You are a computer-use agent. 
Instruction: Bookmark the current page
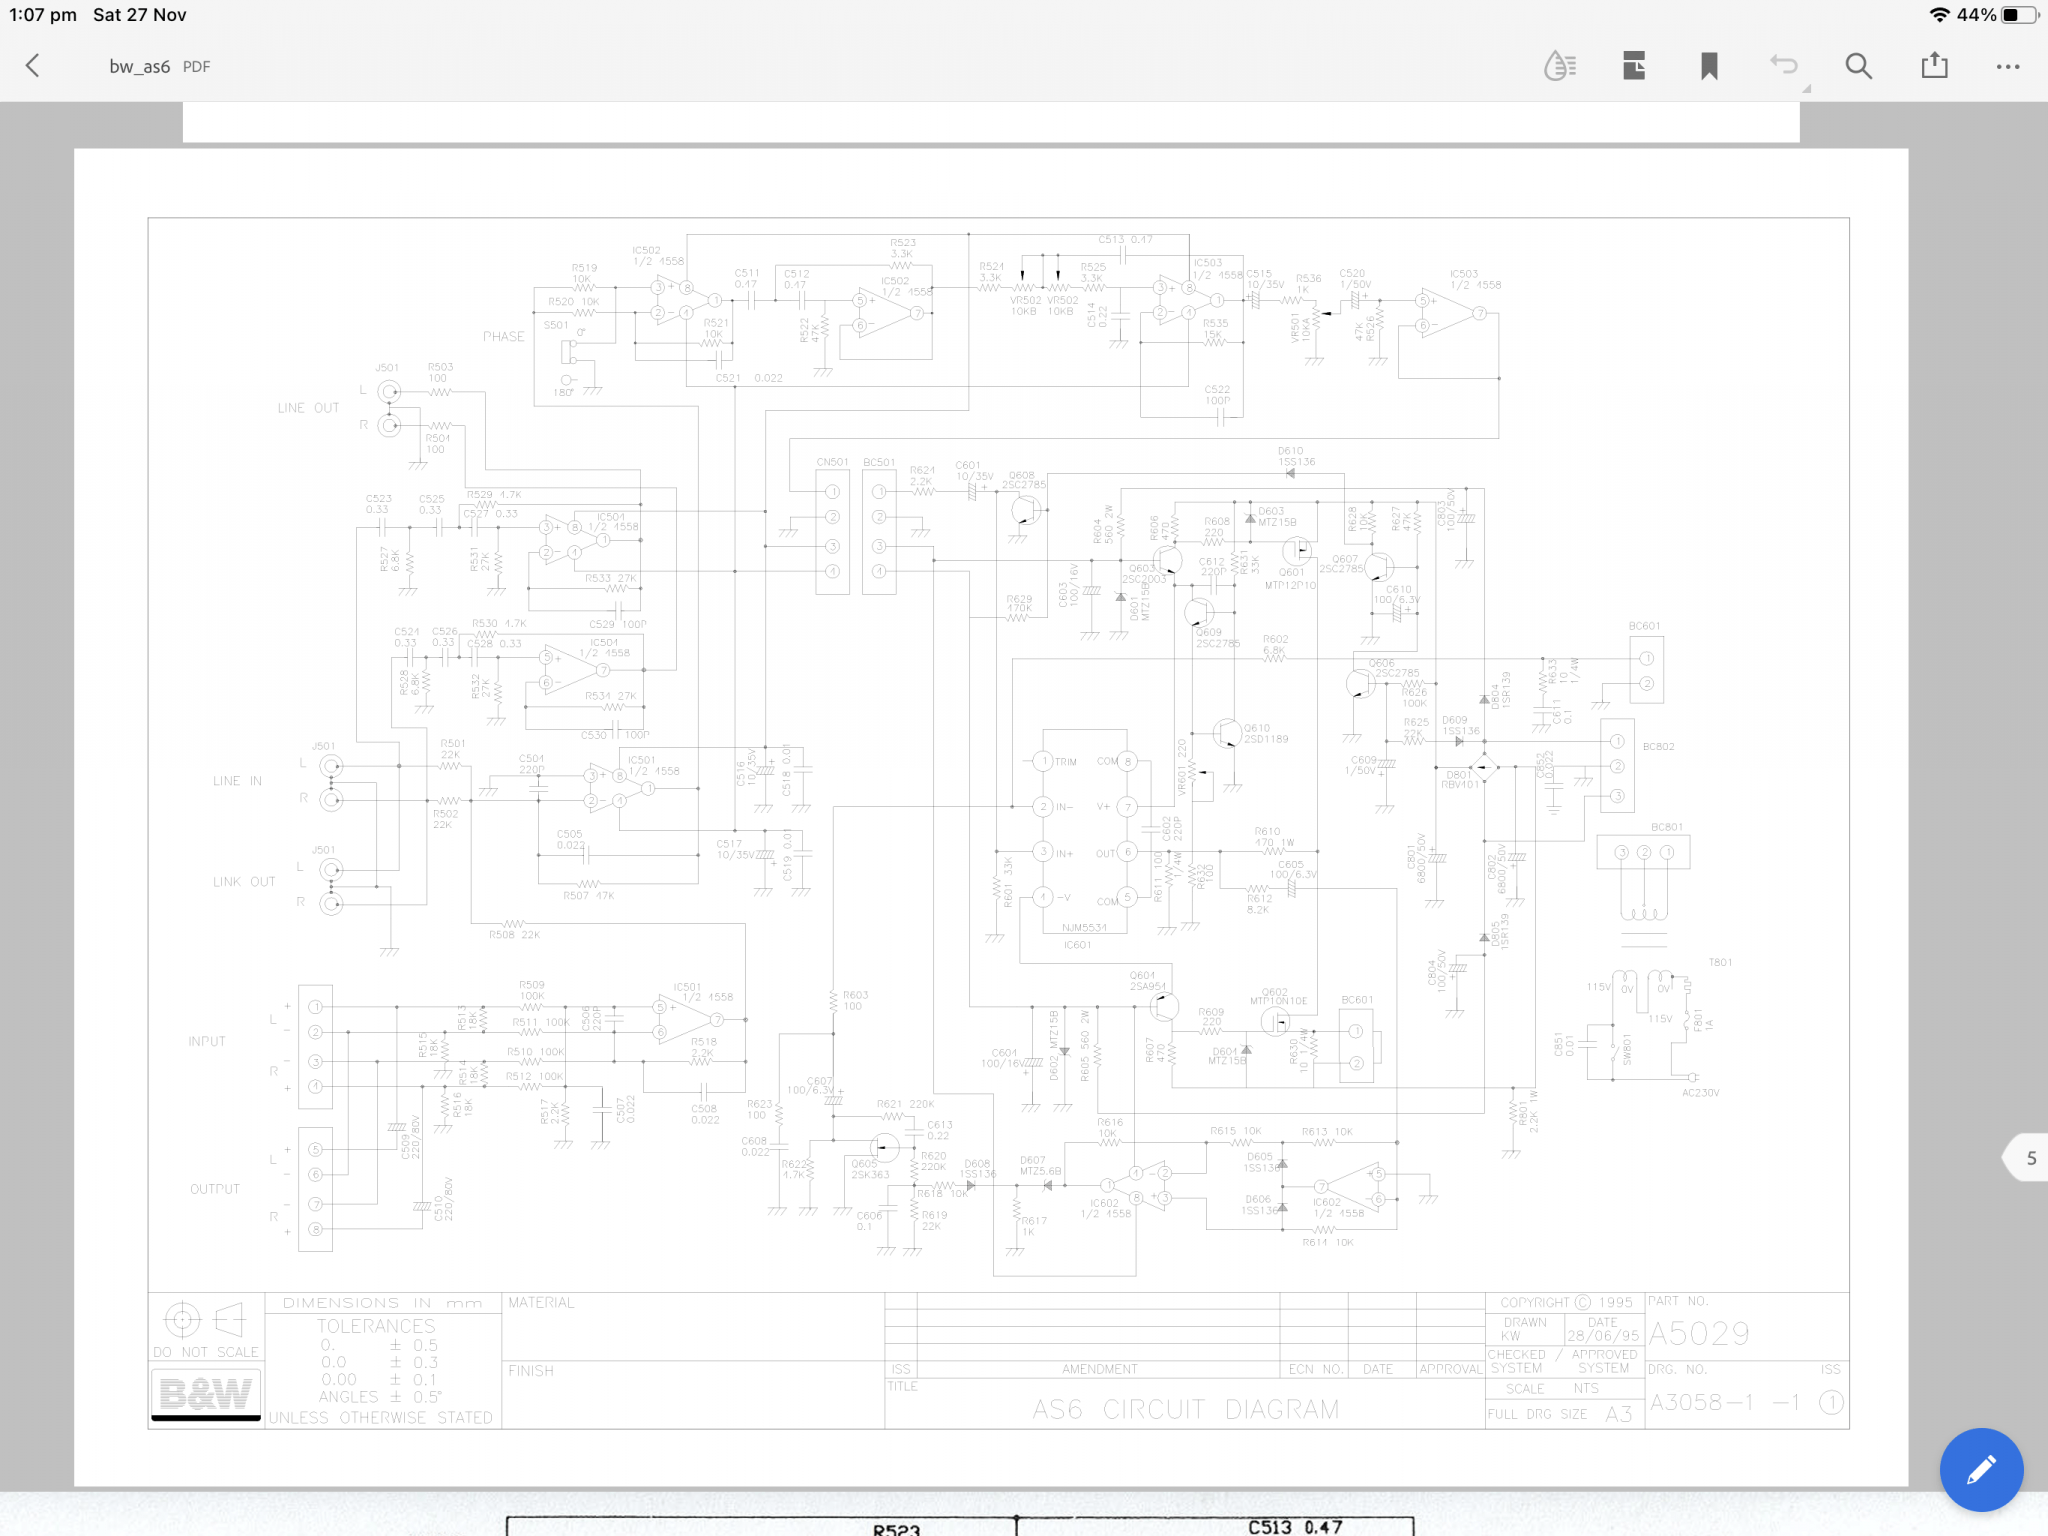(x=1709, y=66)
